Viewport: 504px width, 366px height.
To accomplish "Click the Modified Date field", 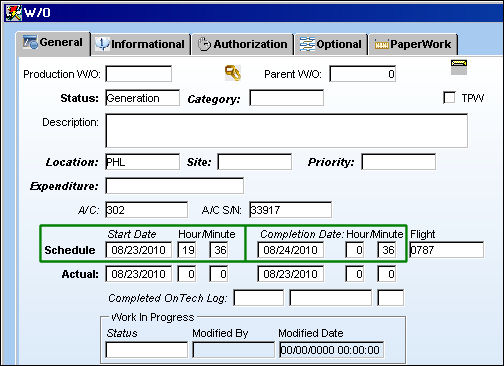I will click(x=332, y=350).
